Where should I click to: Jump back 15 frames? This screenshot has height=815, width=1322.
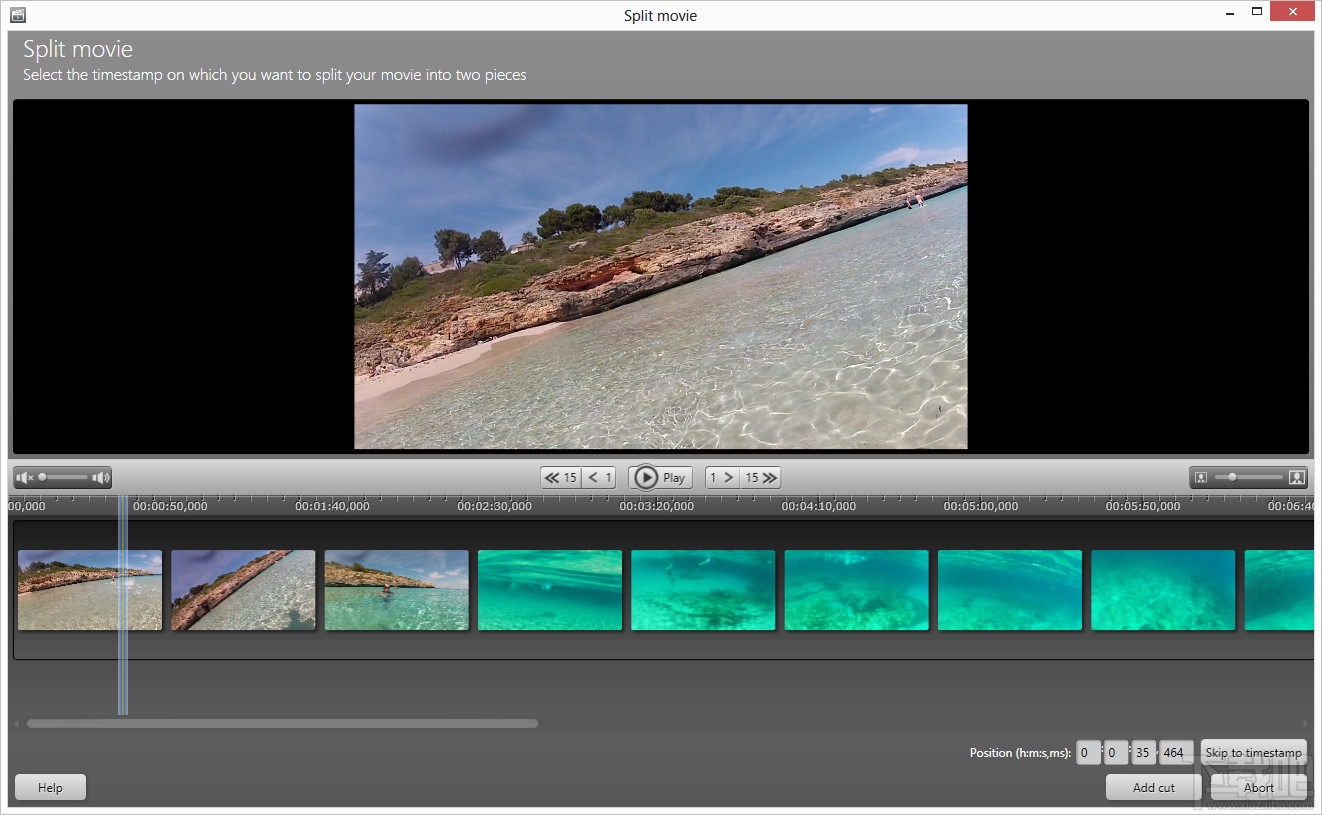(x=560, y=478)
